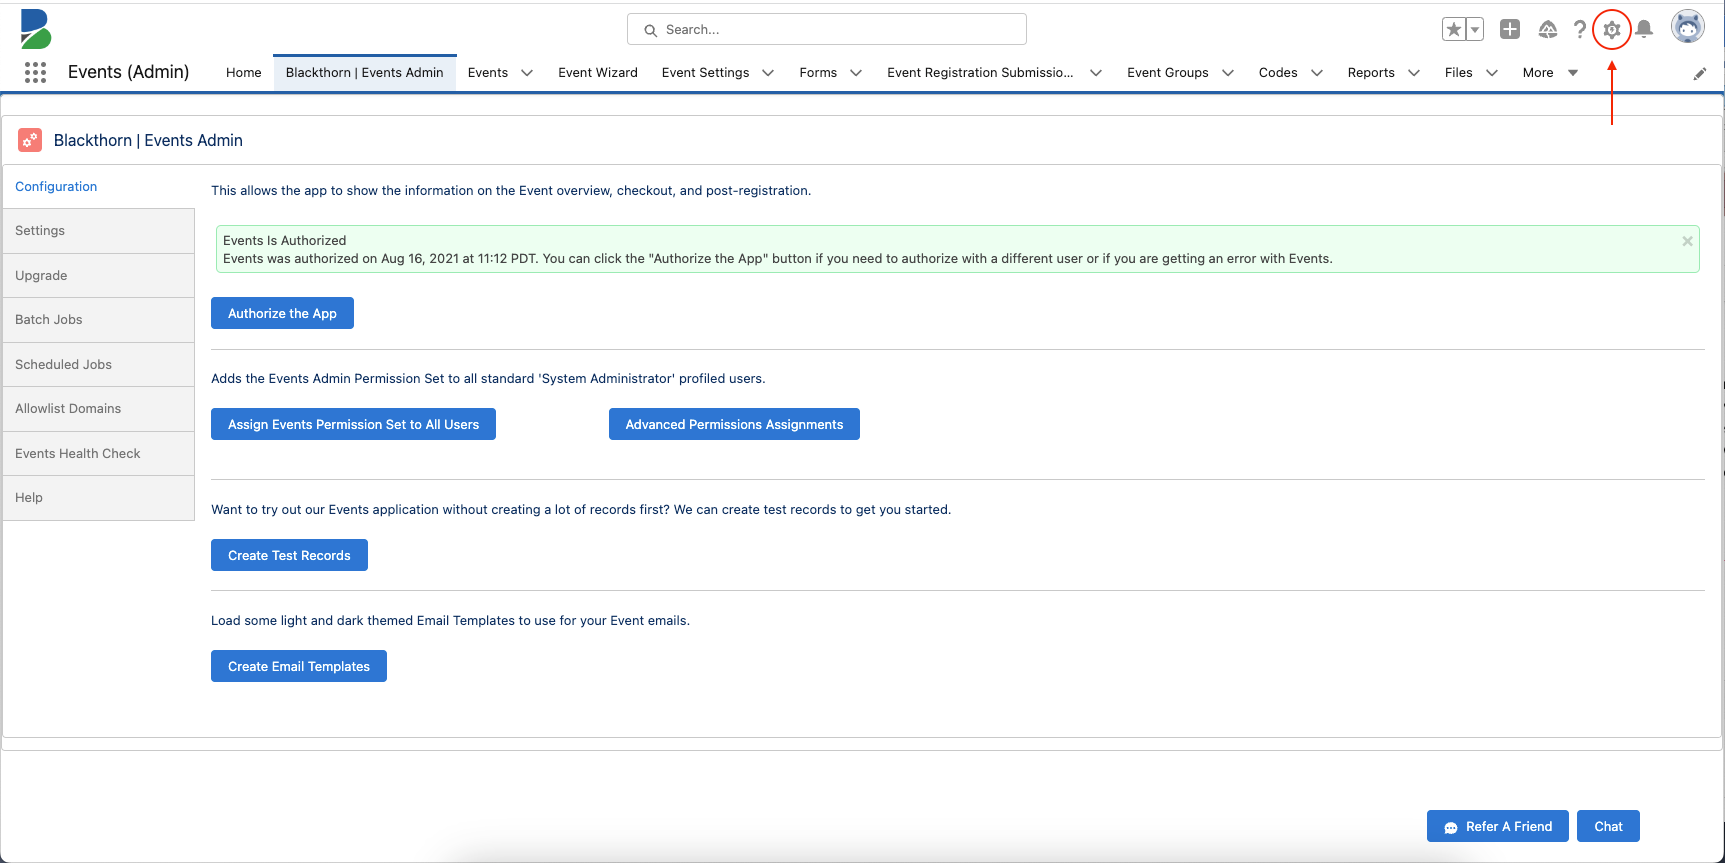Open the Setup gear icon
This screenshot has width=1725, height=863.
pyautogui.click(x=1612, y=29)
